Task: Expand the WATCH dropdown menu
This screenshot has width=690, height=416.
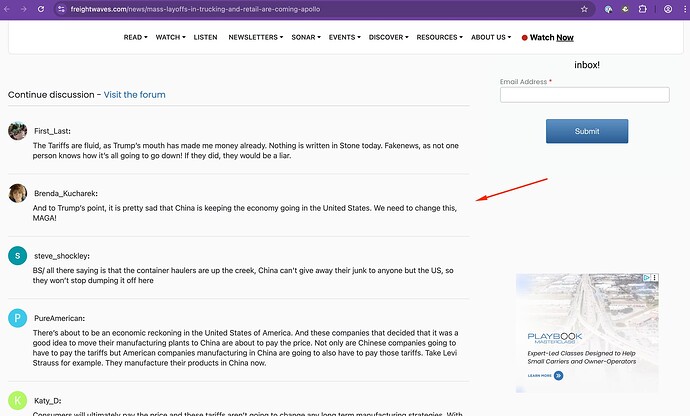Action: click(x=170, y=37)
